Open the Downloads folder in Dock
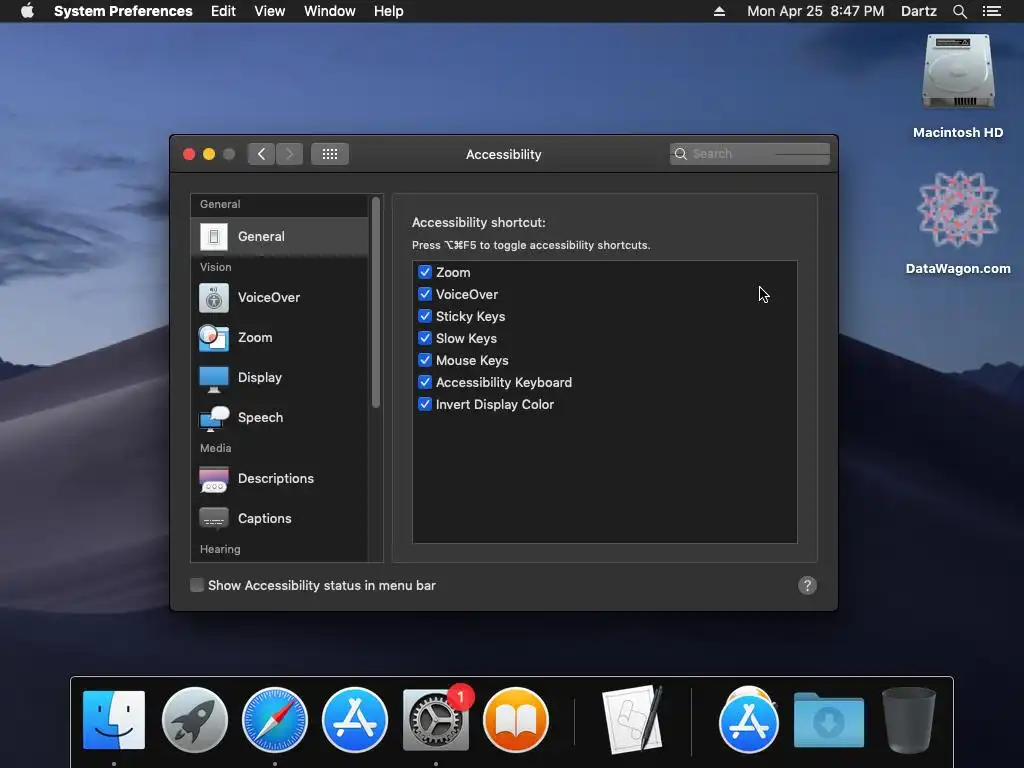 pyautogui.click(x=829, y=720)
